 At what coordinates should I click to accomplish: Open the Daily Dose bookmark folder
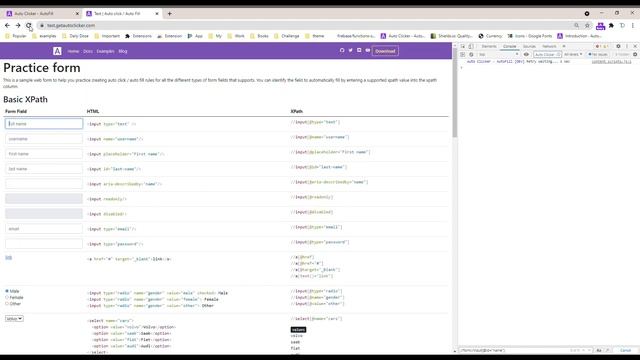coord(76,36)
